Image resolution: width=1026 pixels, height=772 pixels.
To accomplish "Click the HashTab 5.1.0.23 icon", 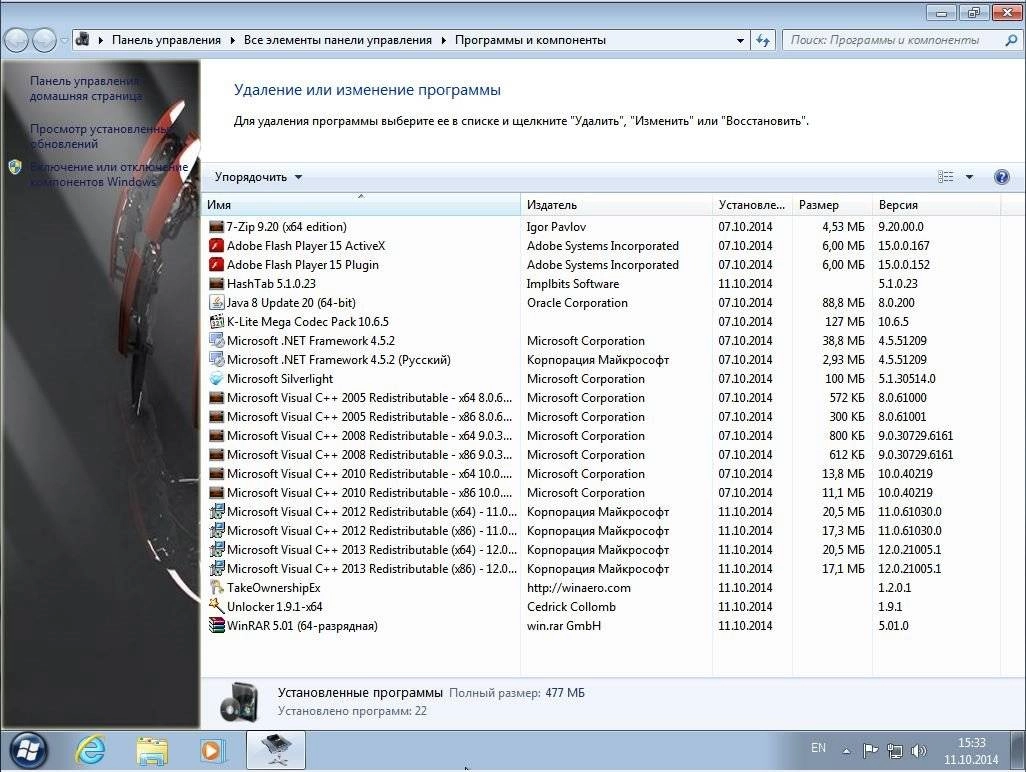I will click(217, 284).
